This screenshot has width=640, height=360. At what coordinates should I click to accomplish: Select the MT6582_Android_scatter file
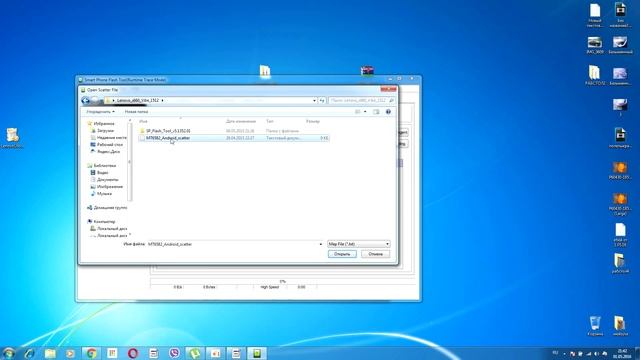point(233,138)
